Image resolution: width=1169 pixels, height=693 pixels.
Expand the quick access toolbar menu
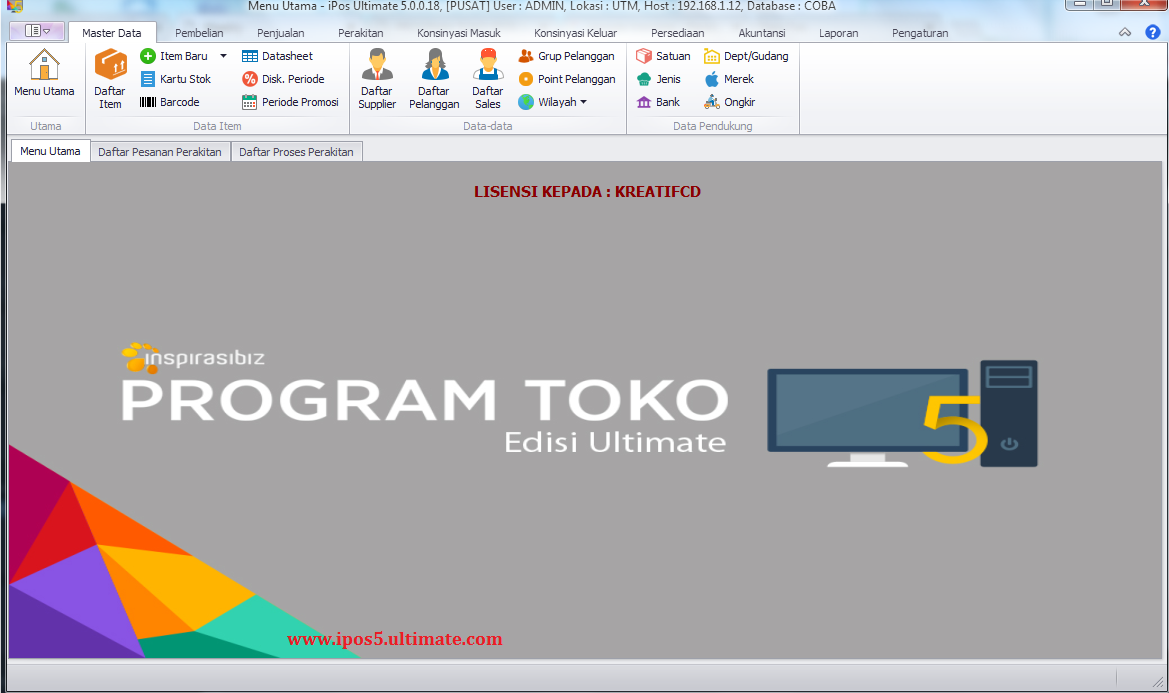coord(37,31)
